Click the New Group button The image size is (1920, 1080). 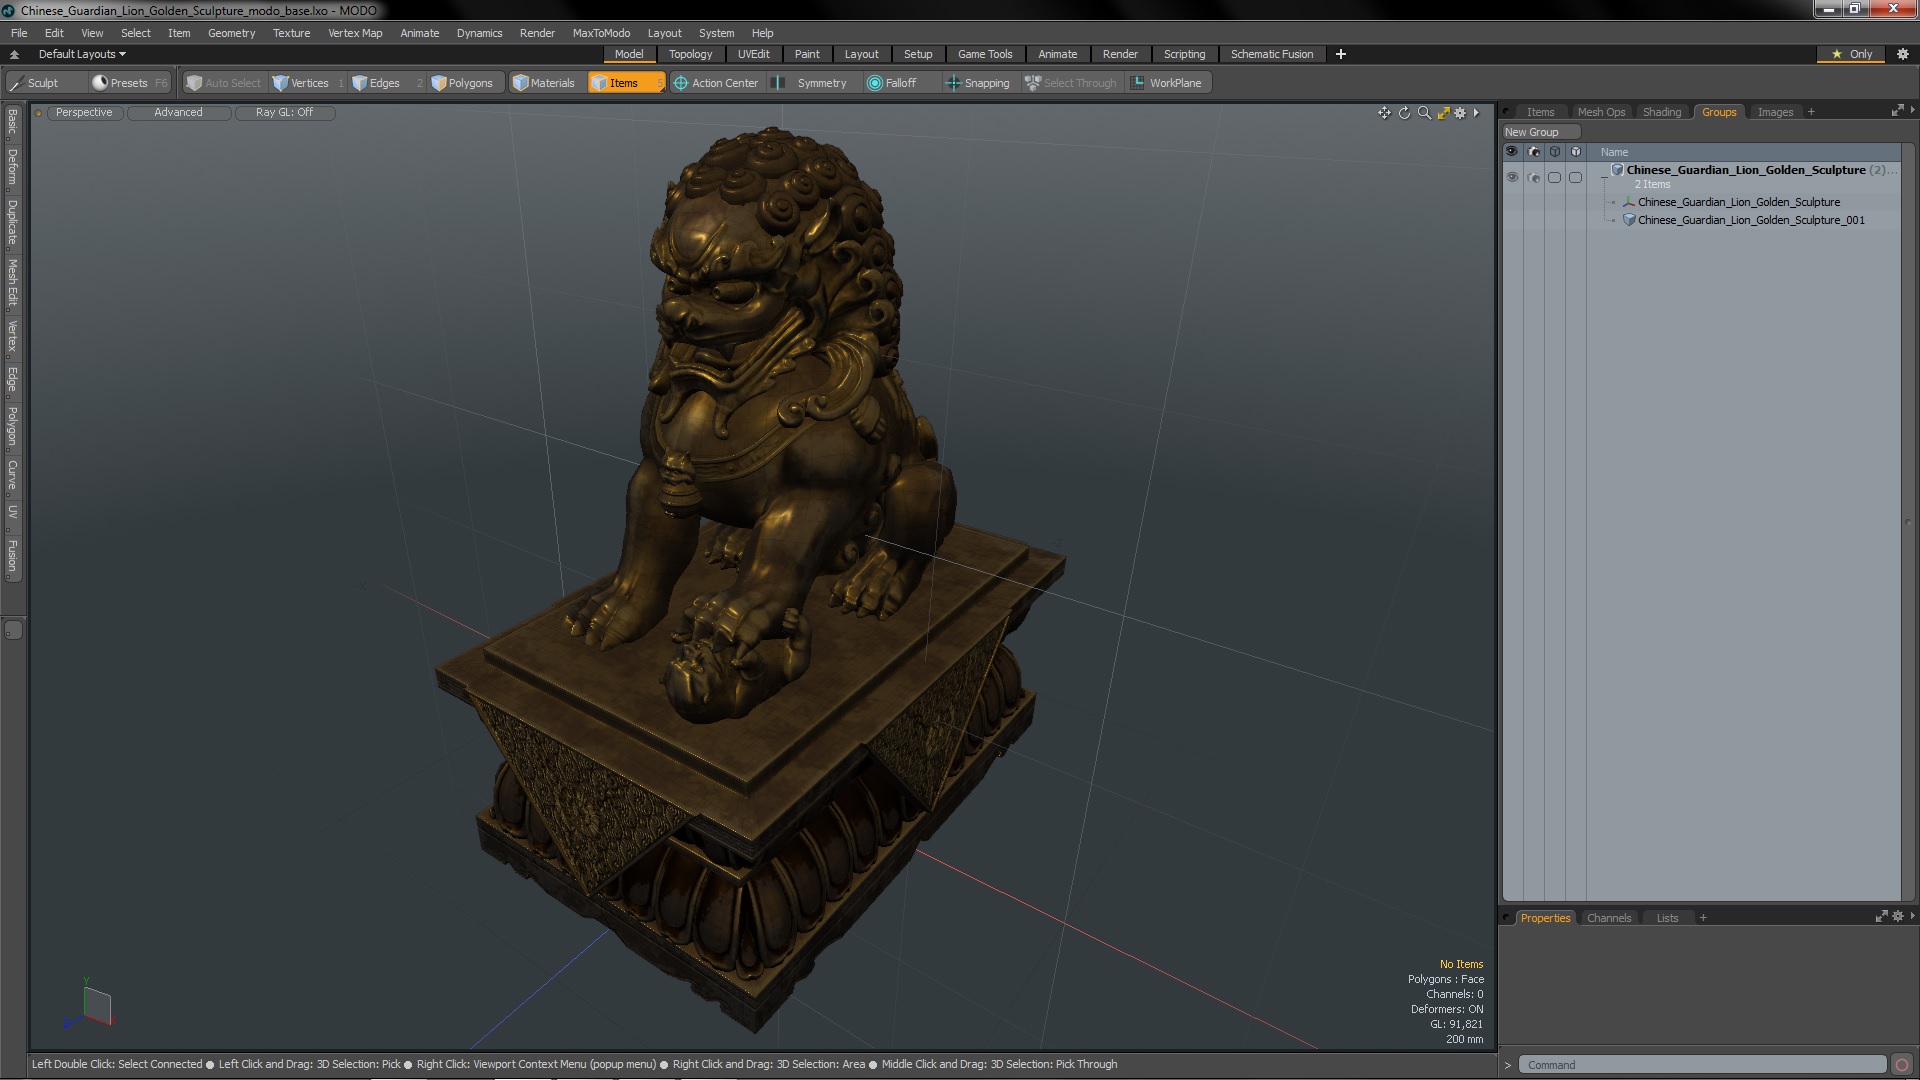point(1540,132)
